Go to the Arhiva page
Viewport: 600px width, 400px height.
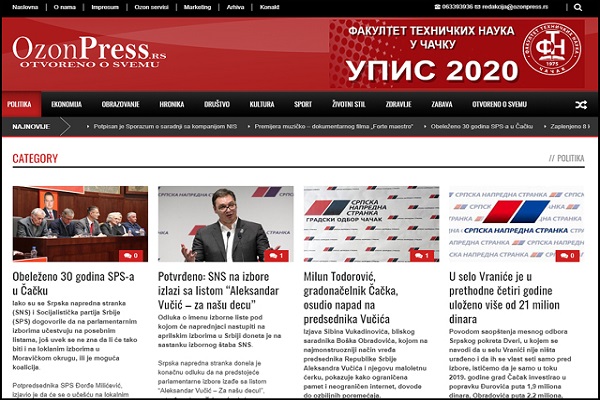(x=234, y=7)
